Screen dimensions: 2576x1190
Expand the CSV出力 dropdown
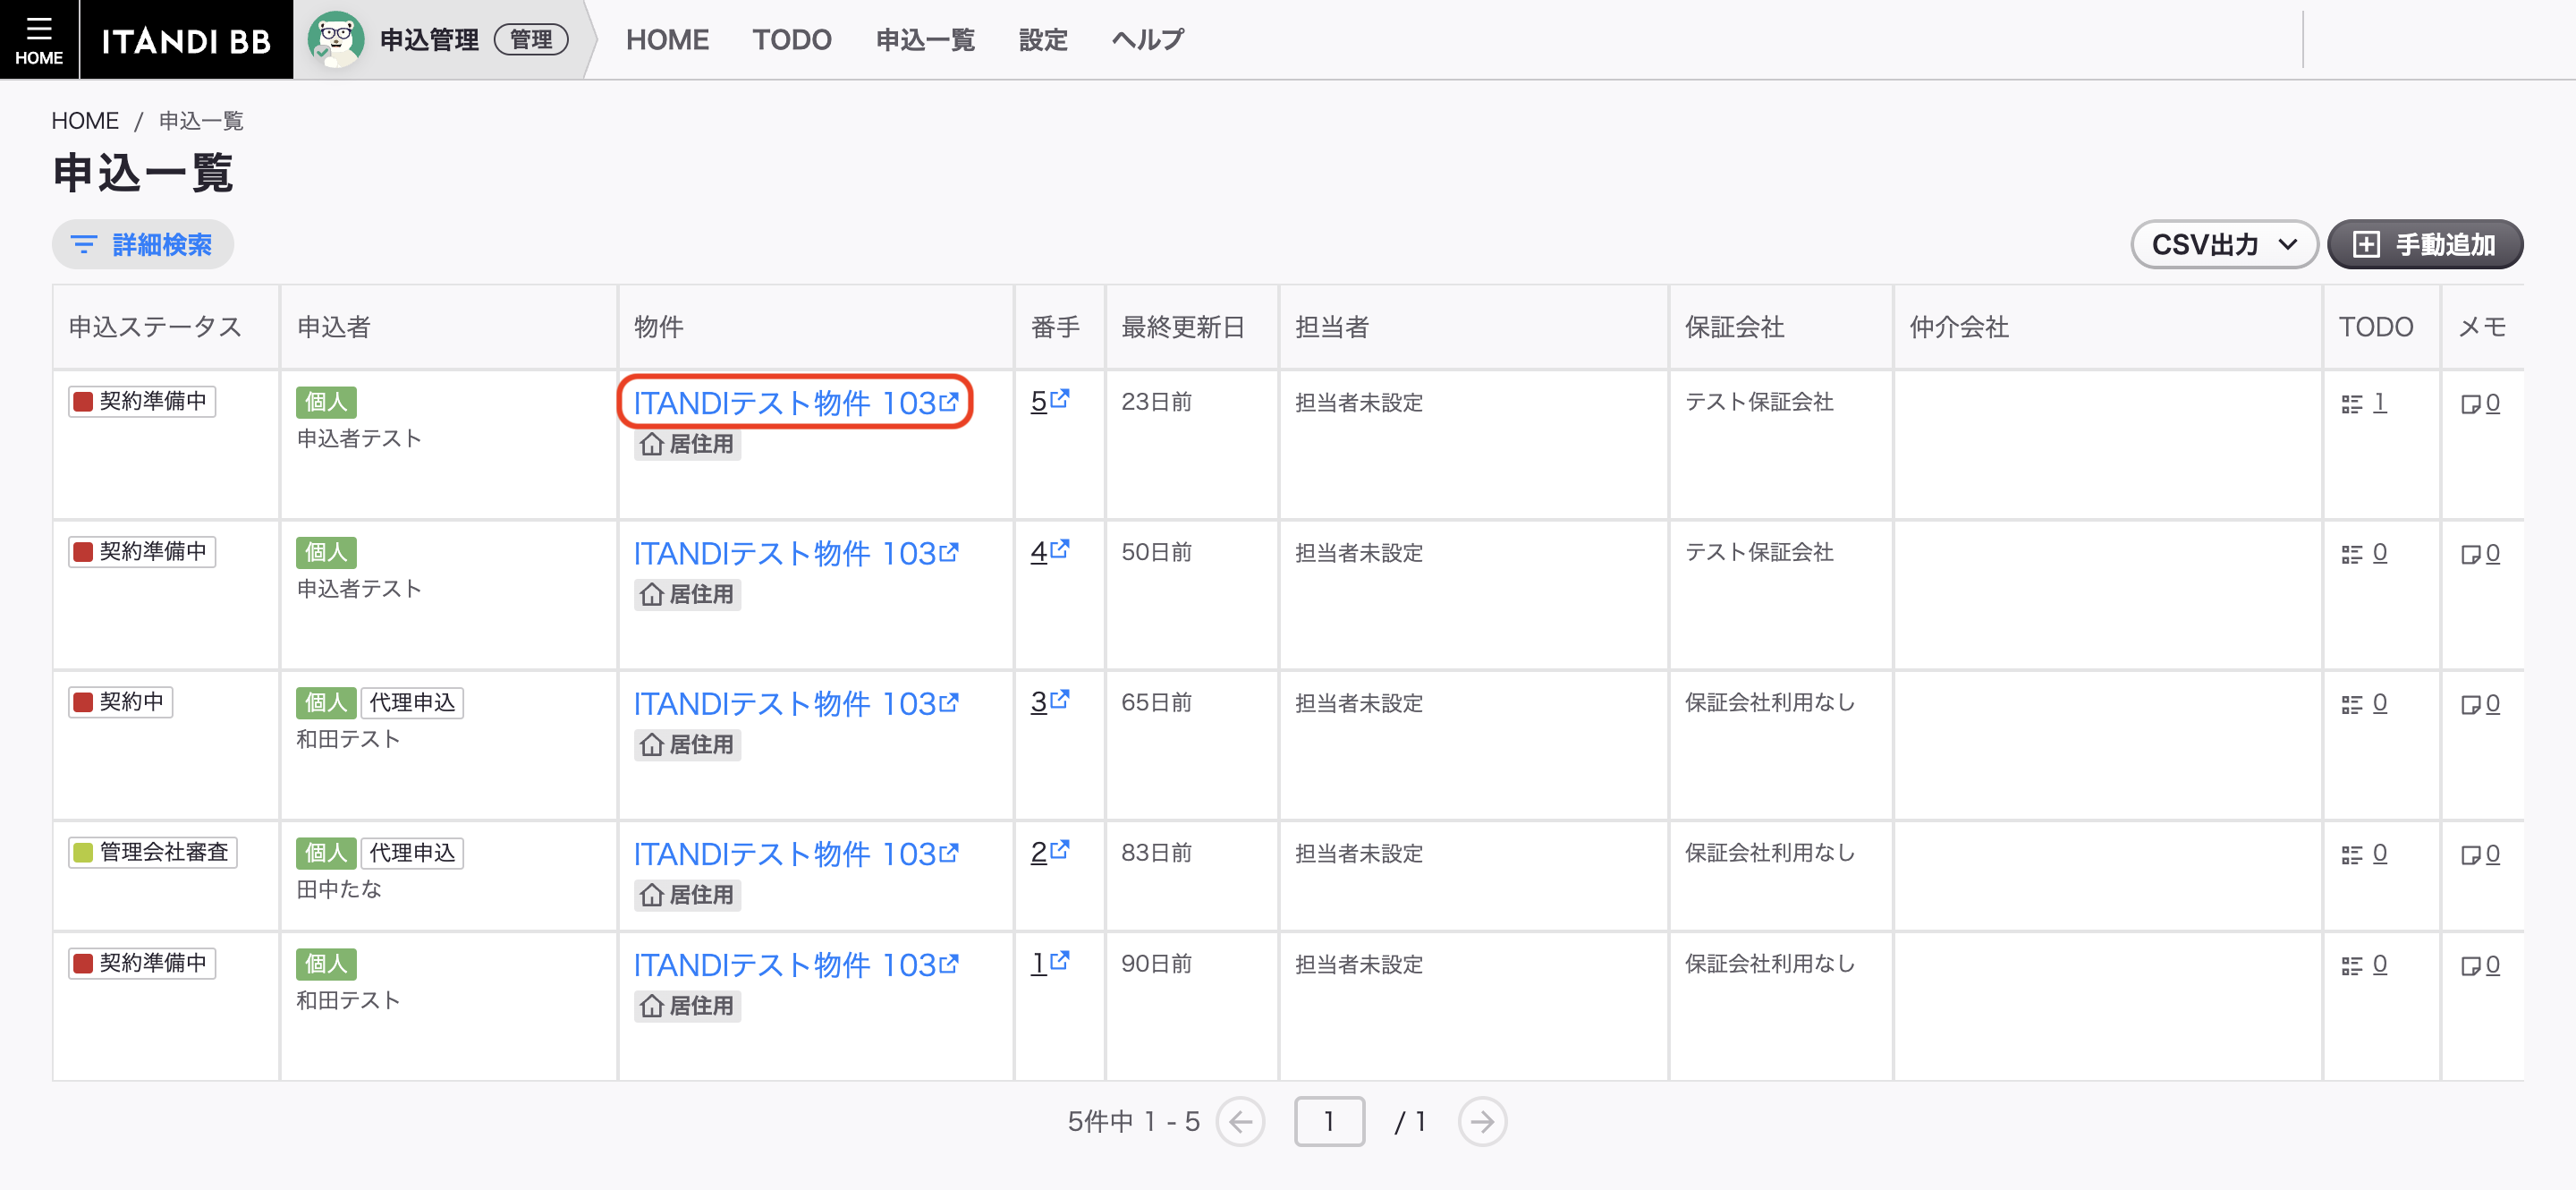[x=2224, y=244]
